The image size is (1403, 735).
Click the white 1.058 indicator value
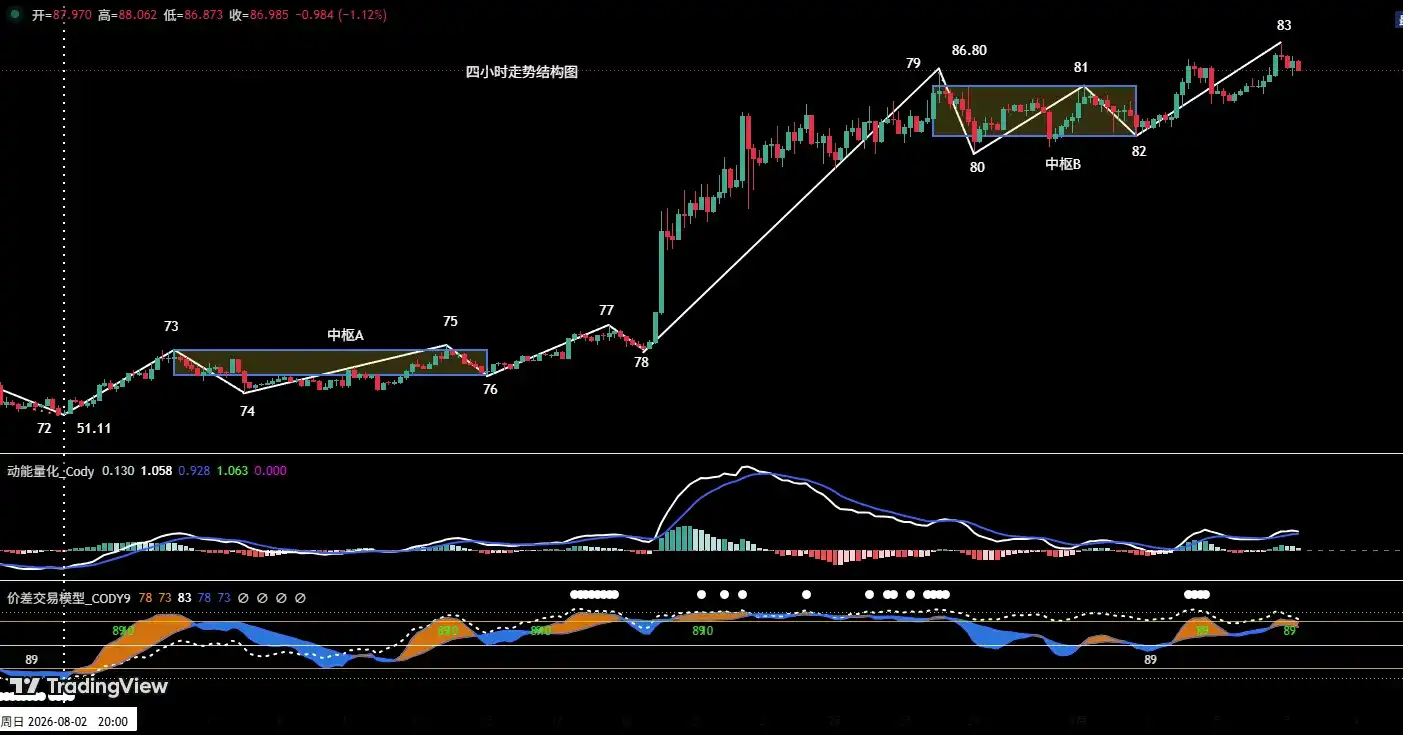point(157,471)
